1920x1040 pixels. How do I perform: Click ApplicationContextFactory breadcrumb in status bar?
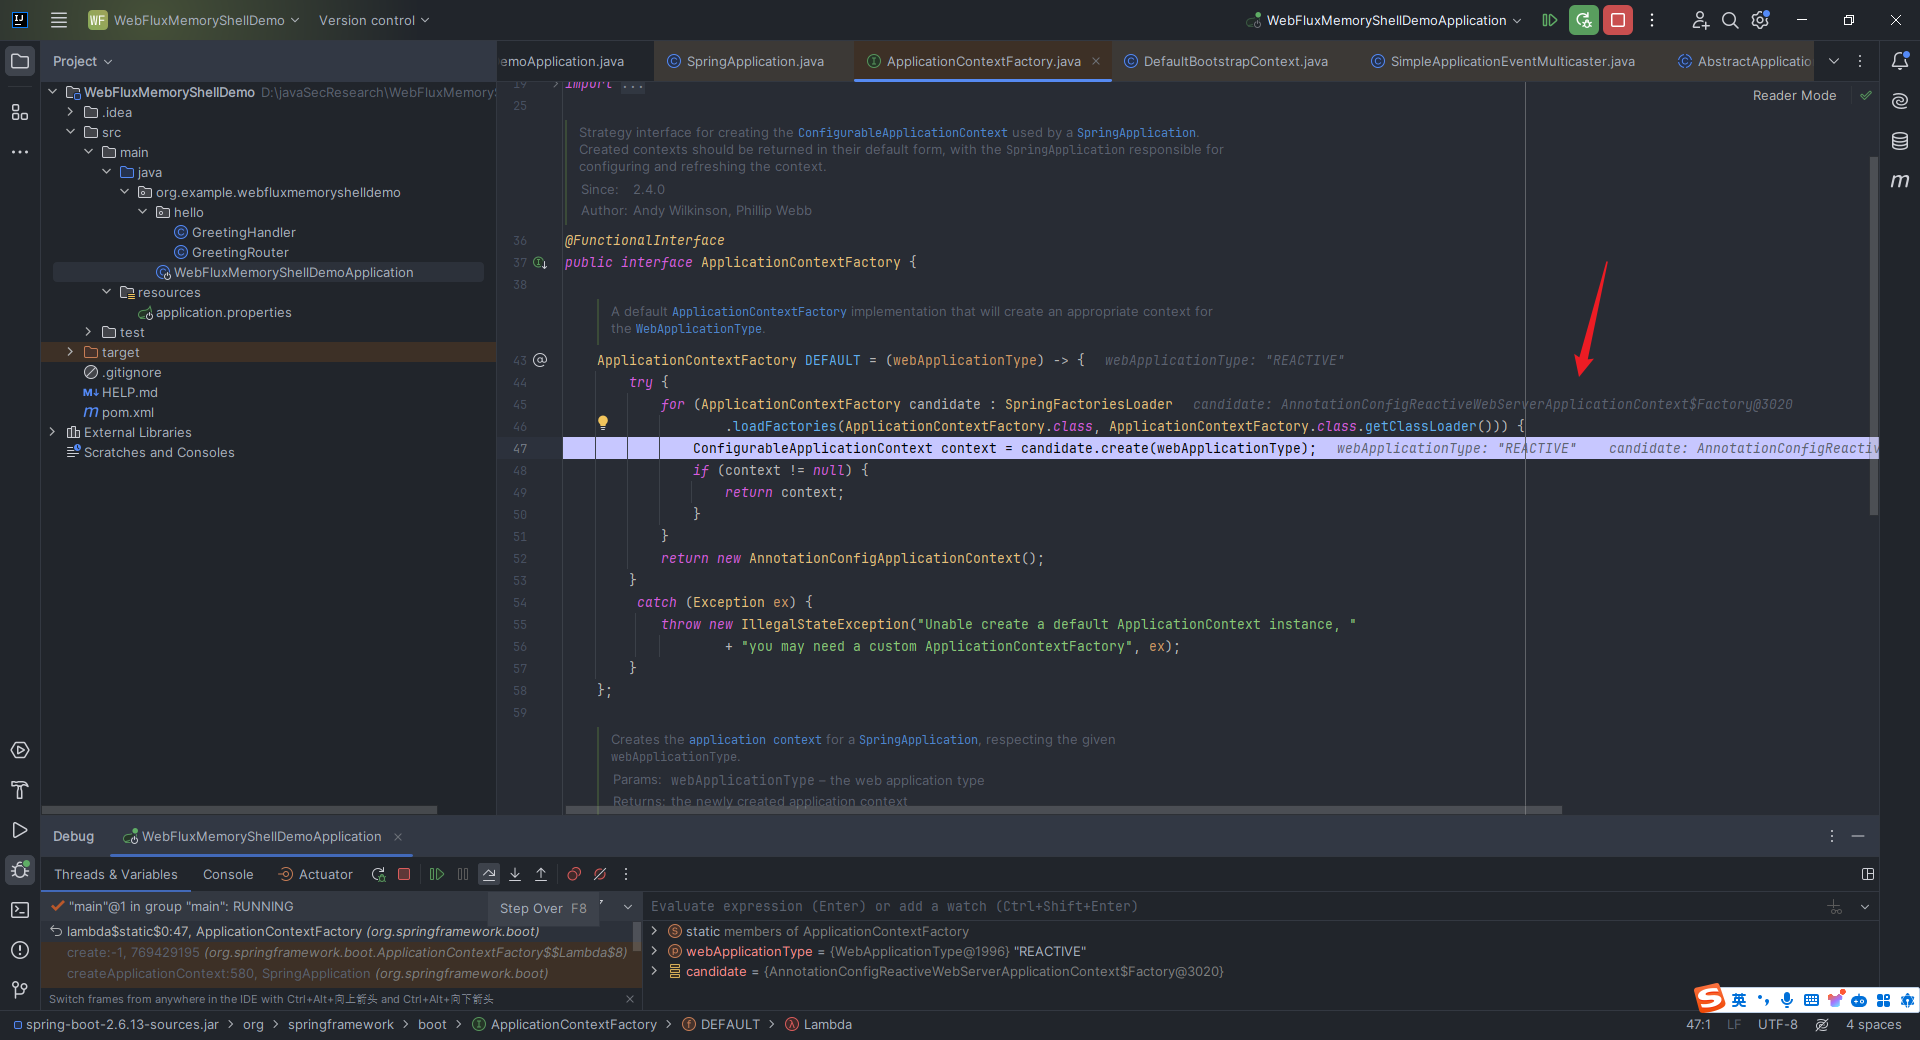[573, 1024]
